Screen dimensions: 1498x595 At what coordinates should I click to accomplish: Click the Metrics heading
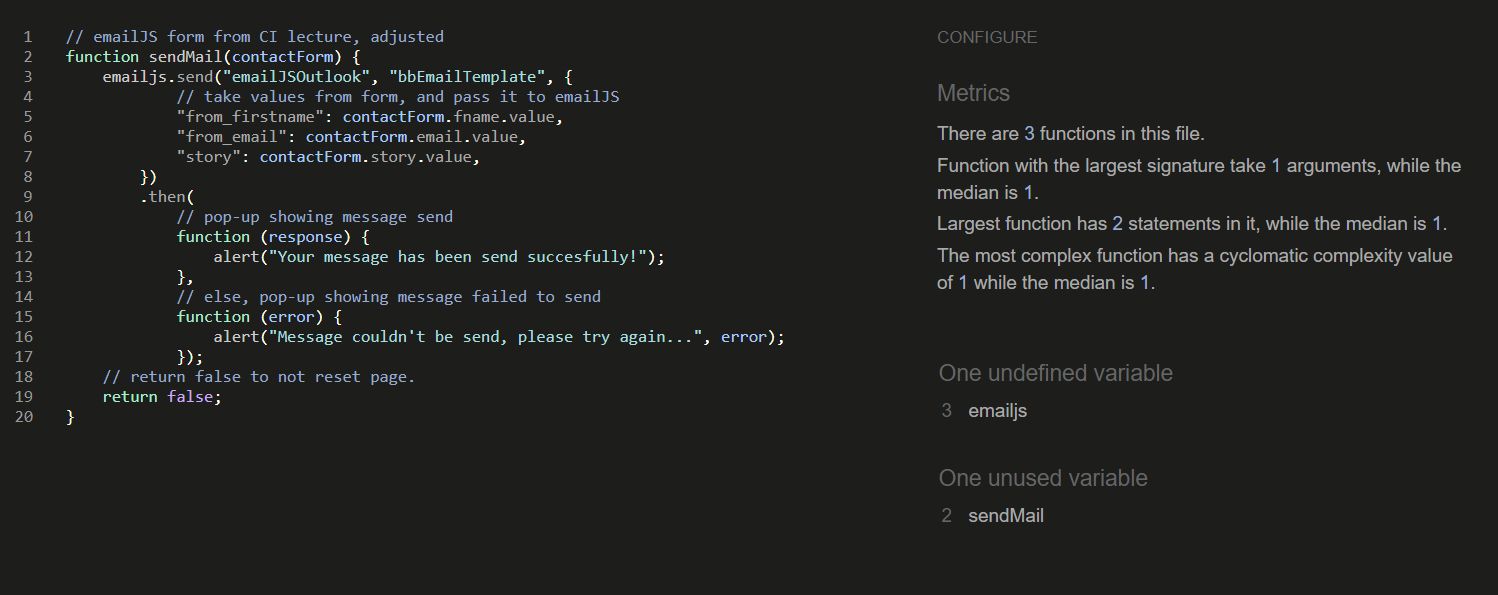click(973, 93)
